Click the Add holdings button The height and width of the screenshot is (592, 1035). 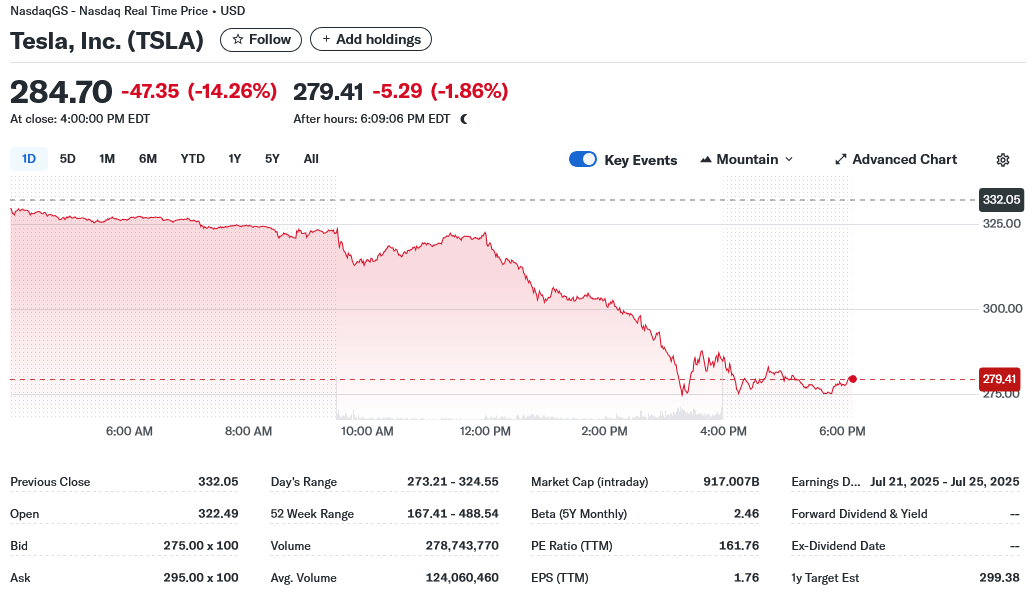click(x=371, y=40)
